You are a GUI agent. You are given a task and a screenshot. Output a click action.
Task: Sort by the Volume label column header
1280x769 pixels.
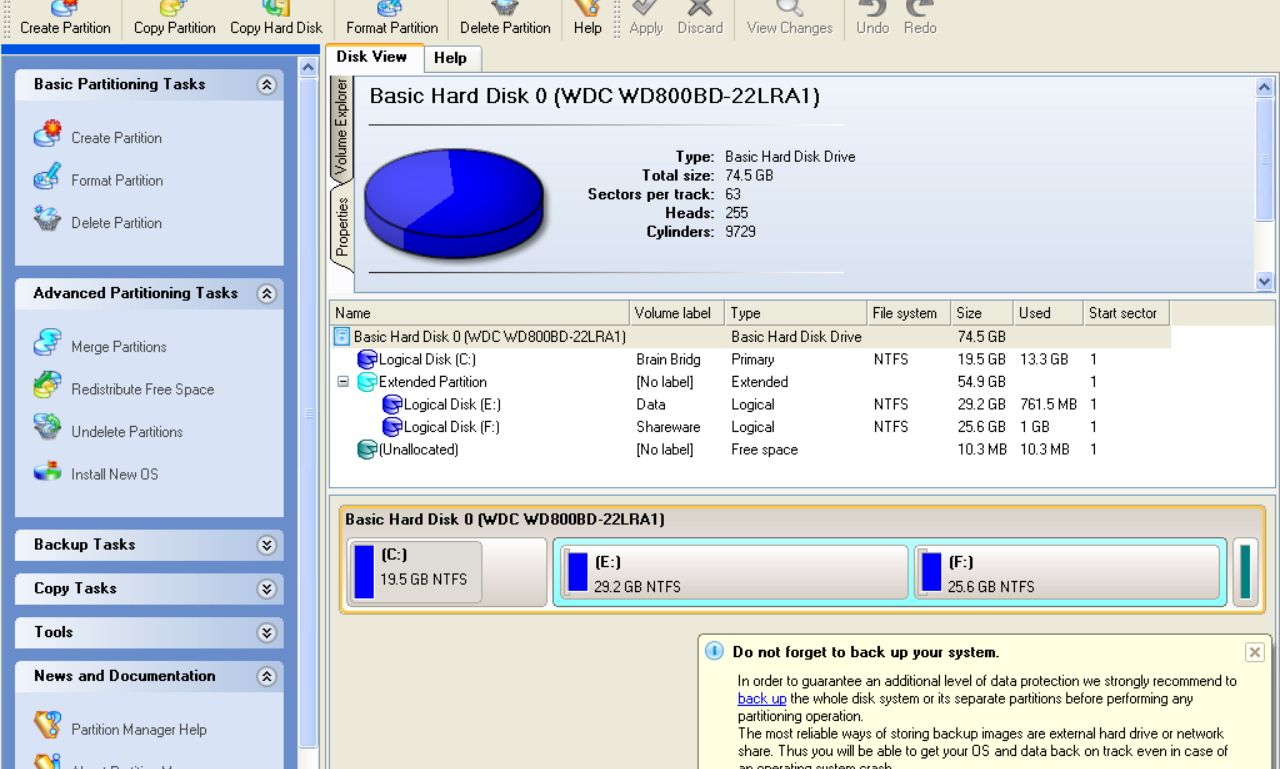677,313
